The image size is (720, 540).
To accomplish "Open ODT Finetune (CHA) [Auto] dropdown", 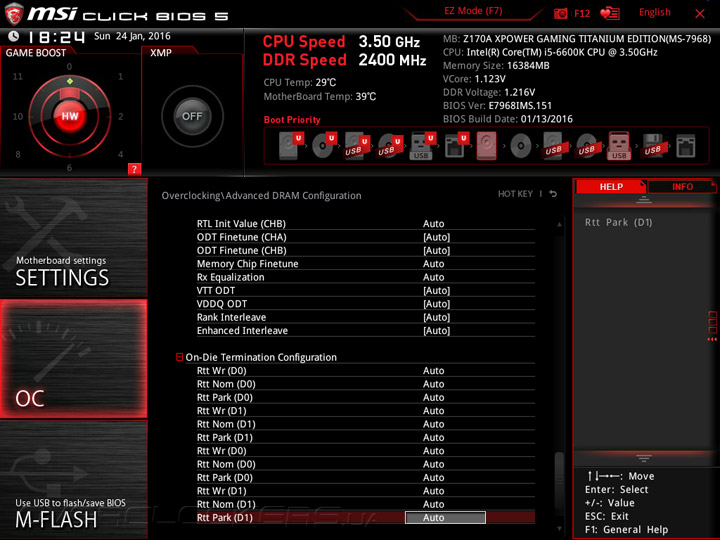I will 436,237.
